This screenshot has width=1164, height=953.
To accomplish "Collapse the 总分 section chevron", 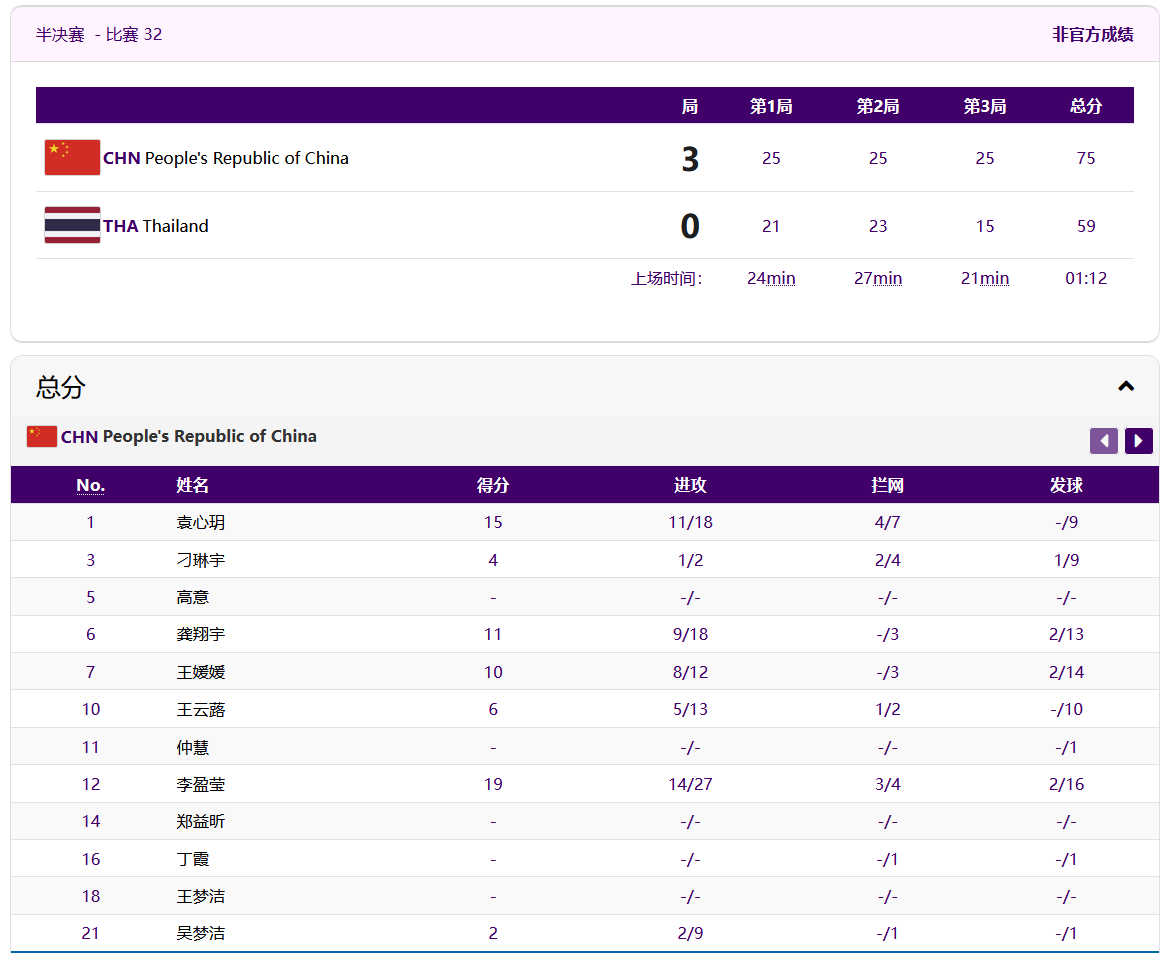I will [1126, 386].
